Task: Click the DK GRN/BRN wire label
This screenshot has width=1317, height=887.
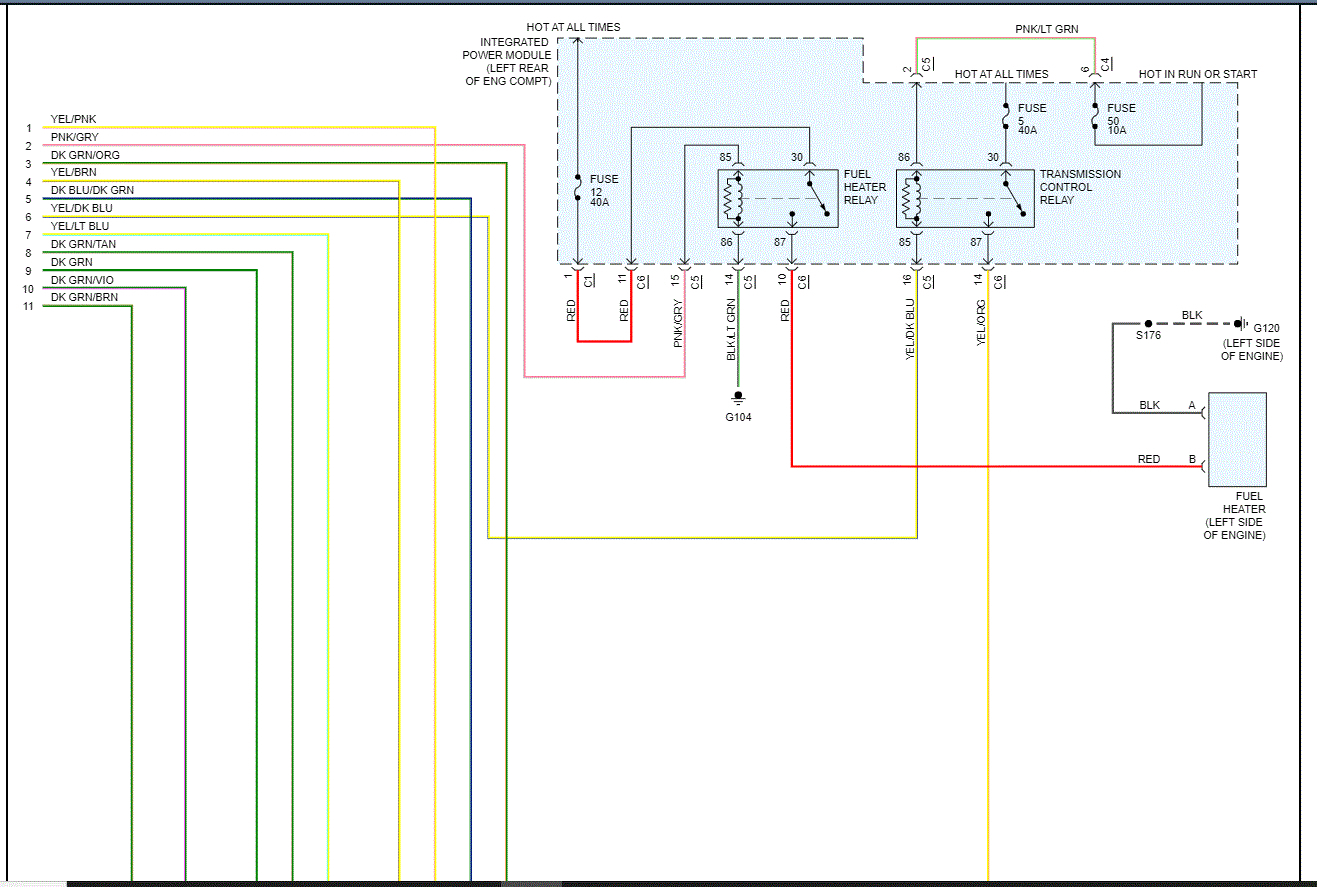Action: (x=84, y=297)
